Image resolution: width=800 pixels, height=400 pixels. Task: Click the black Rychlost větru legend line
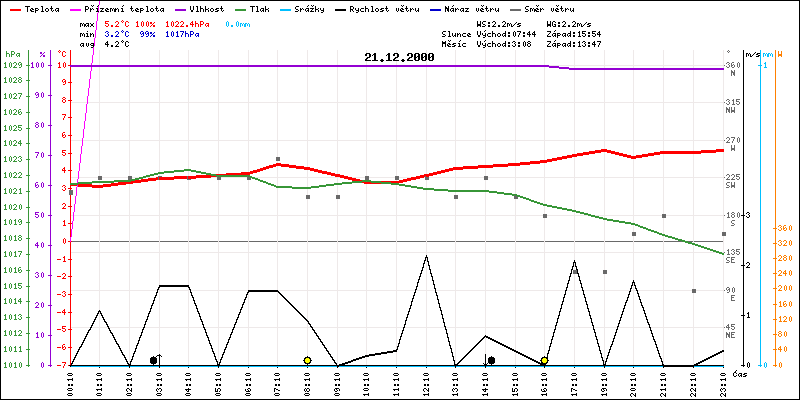click(340, 8)
